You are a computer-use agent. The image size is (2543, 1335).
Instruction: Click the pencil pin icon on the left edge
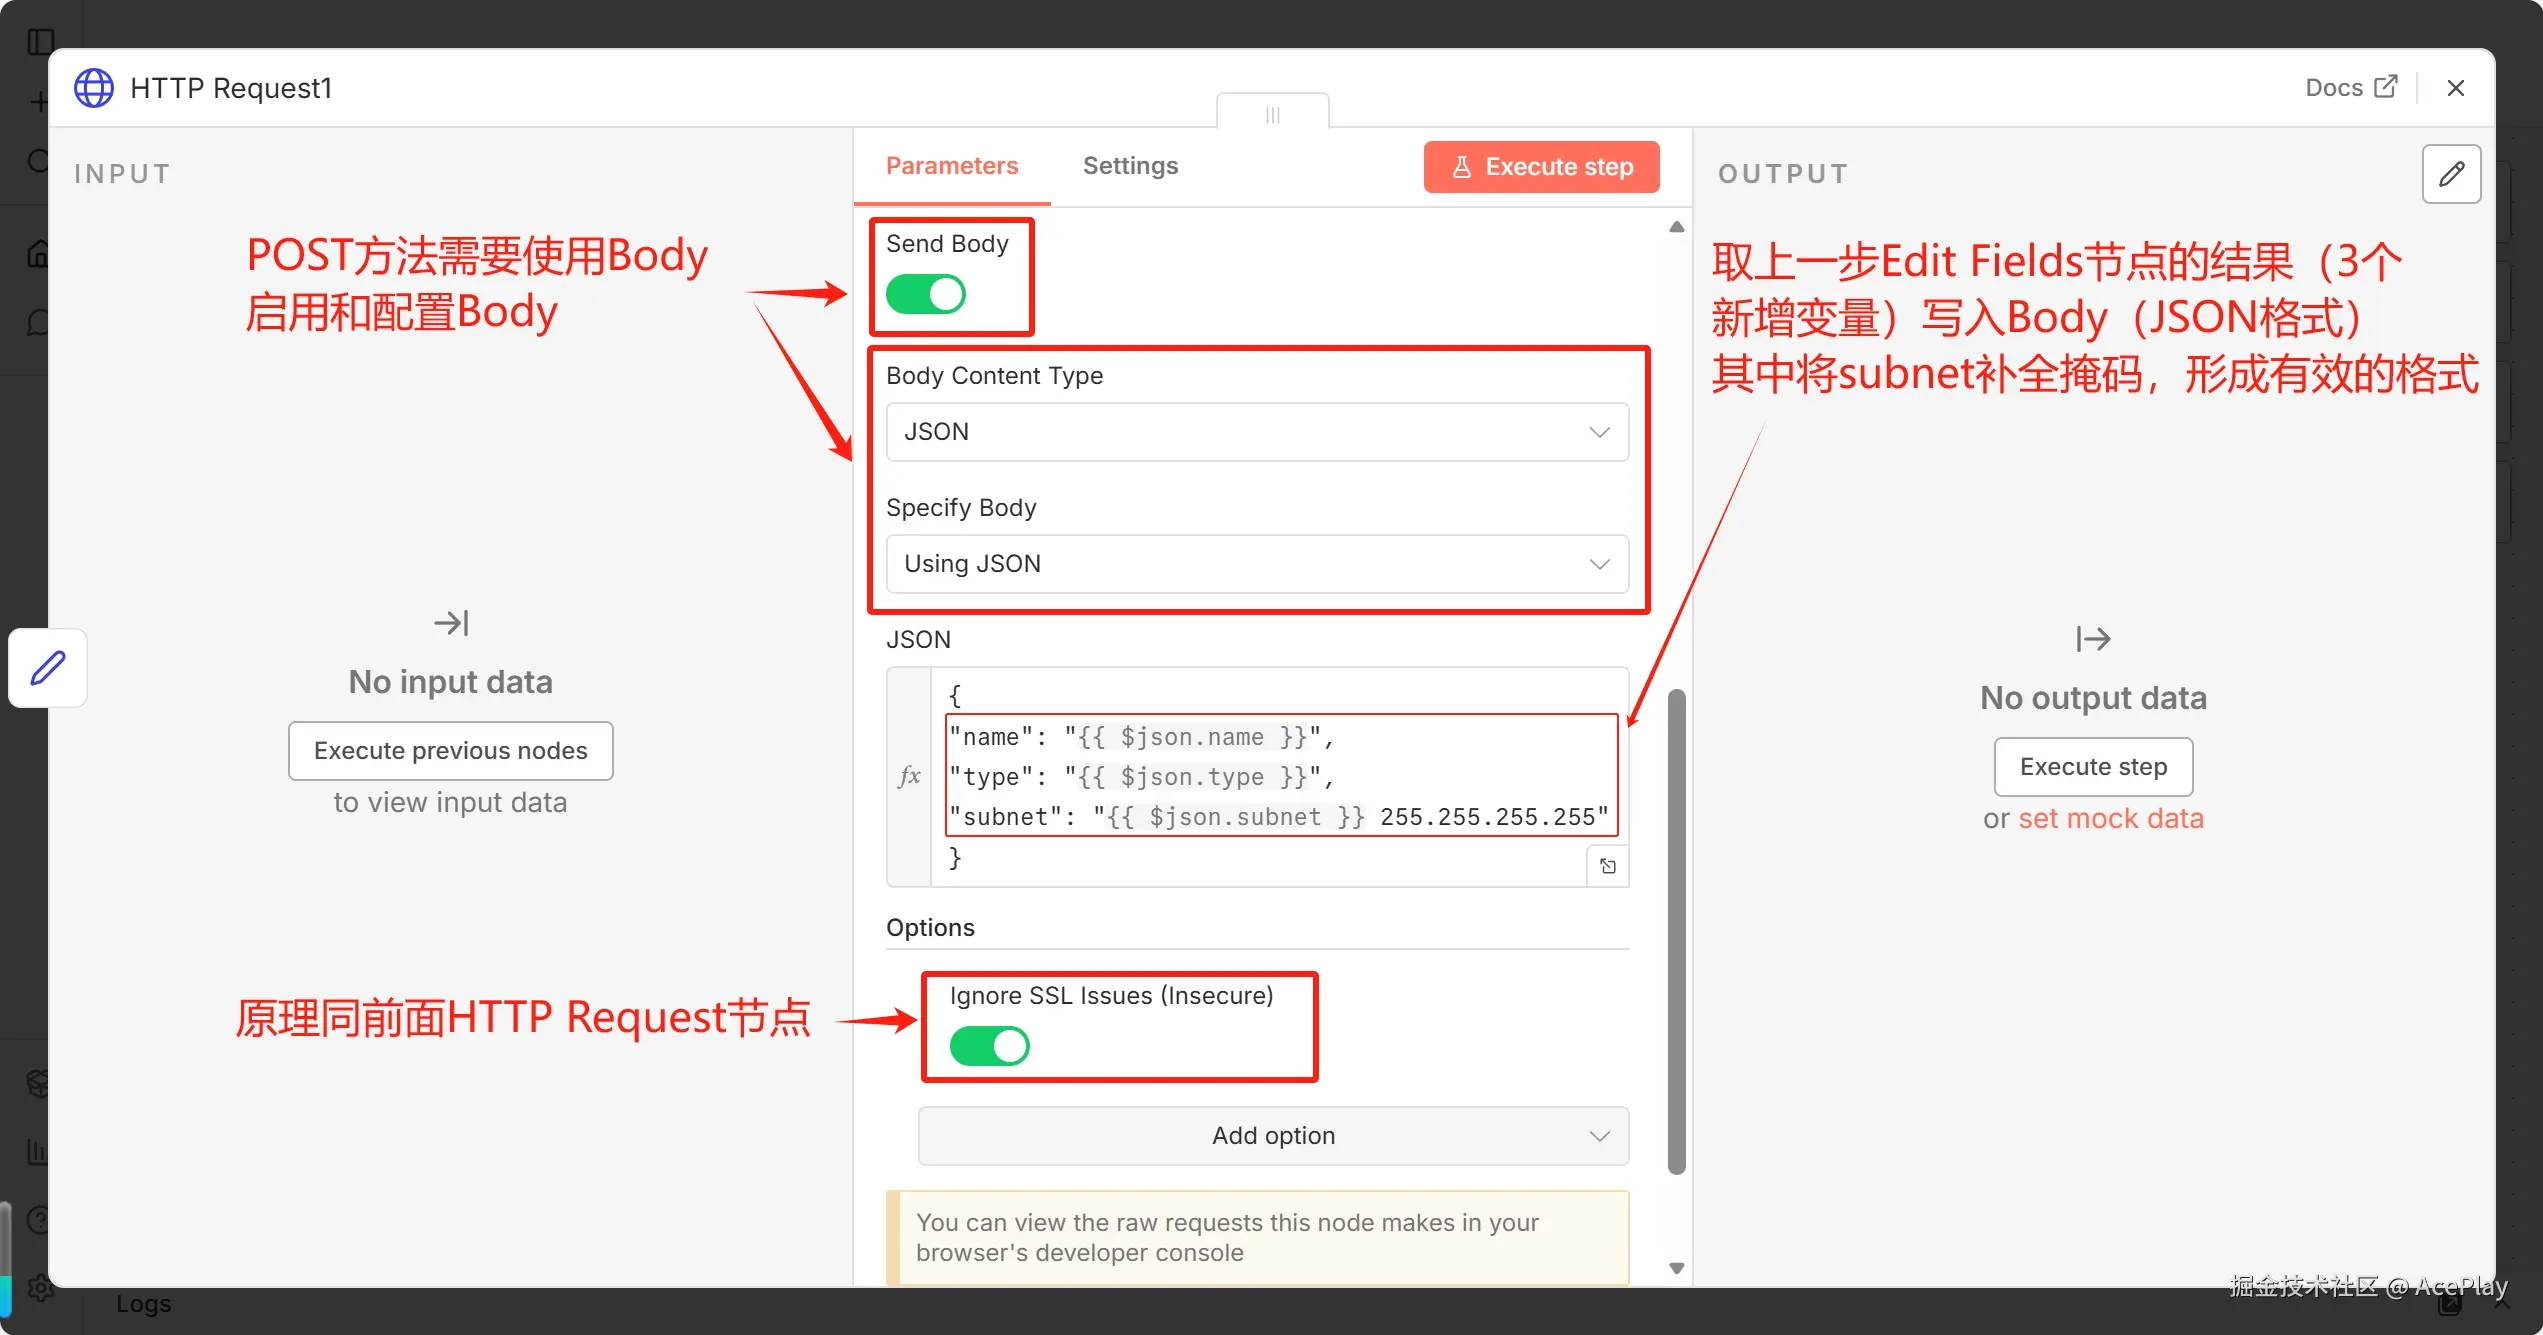coord(47,667)
